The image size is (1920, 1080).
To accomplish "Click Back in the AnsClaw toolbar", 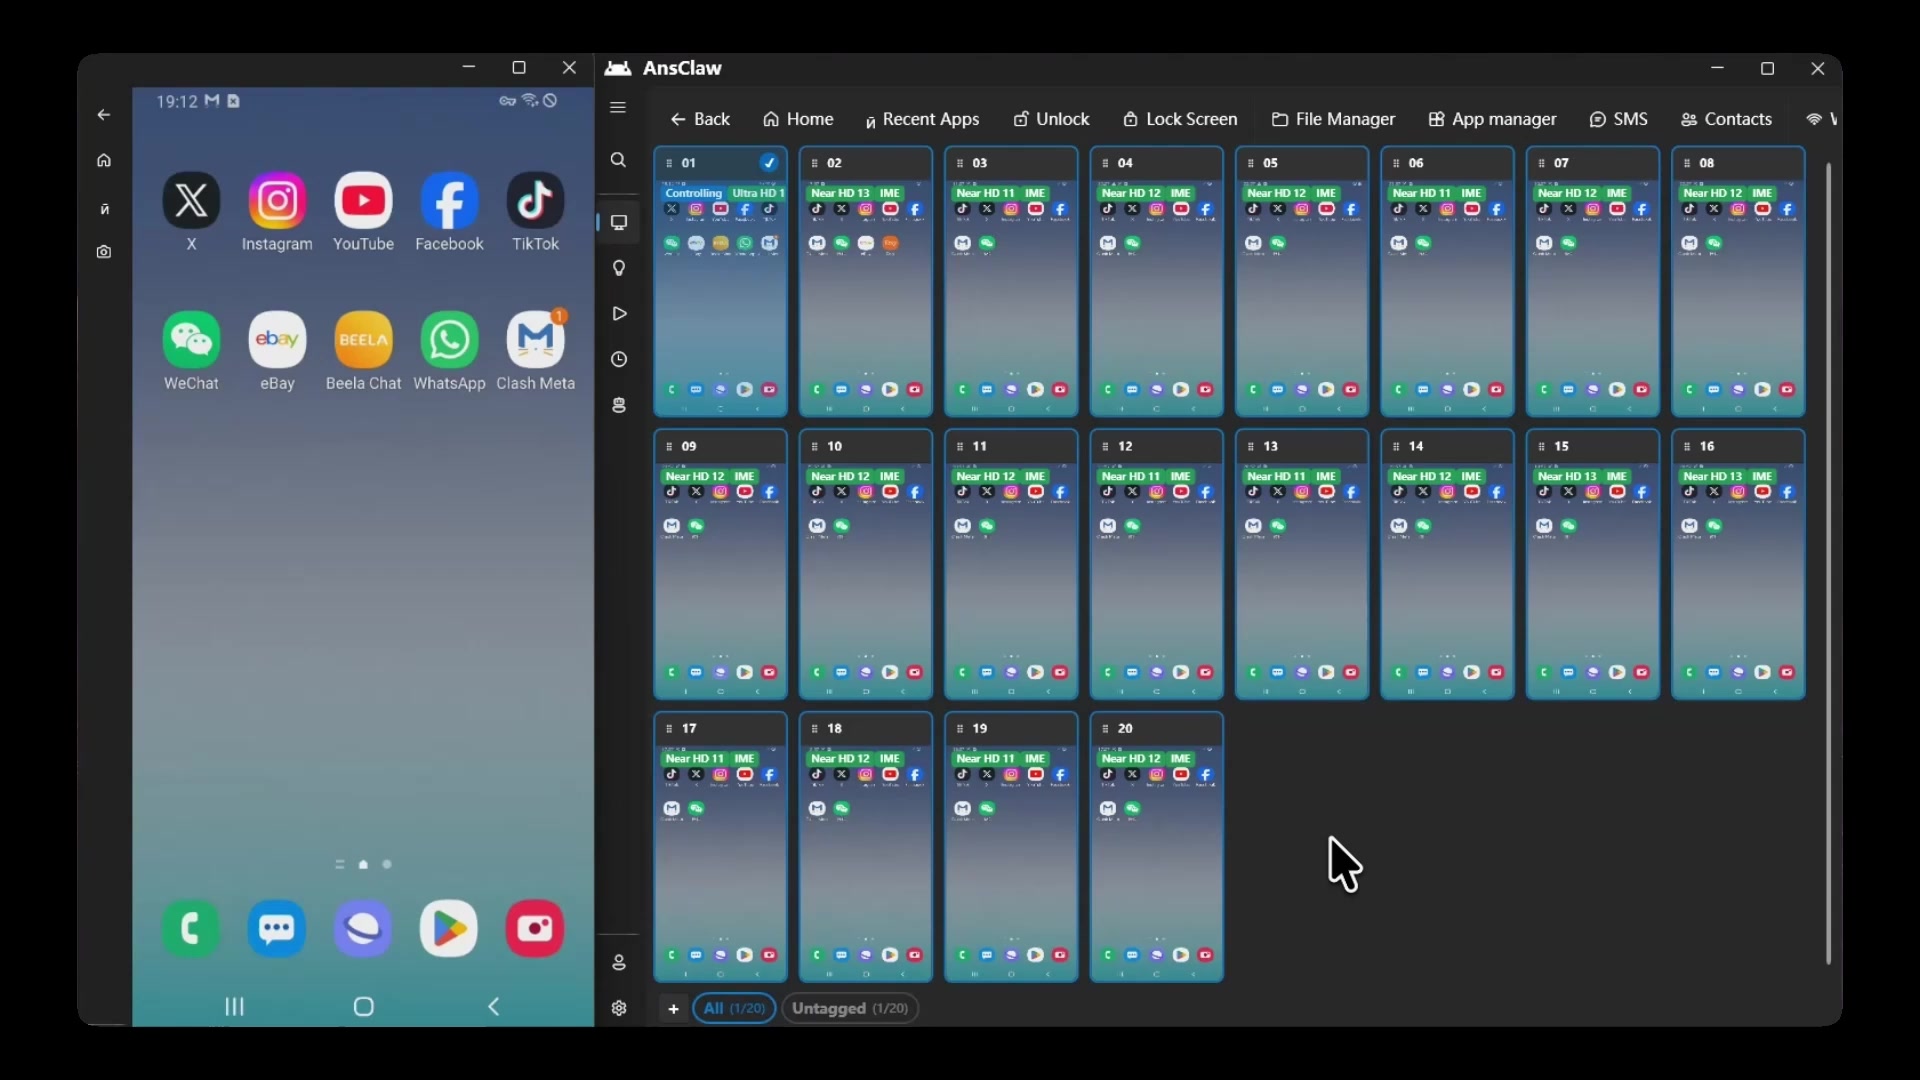I will (700, 119).
